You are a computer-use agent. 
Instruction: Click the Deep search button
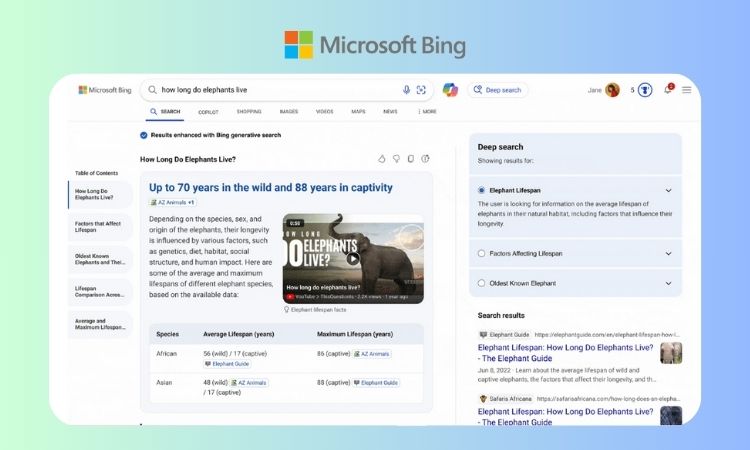pyautogui.click(x=497, y=90)
